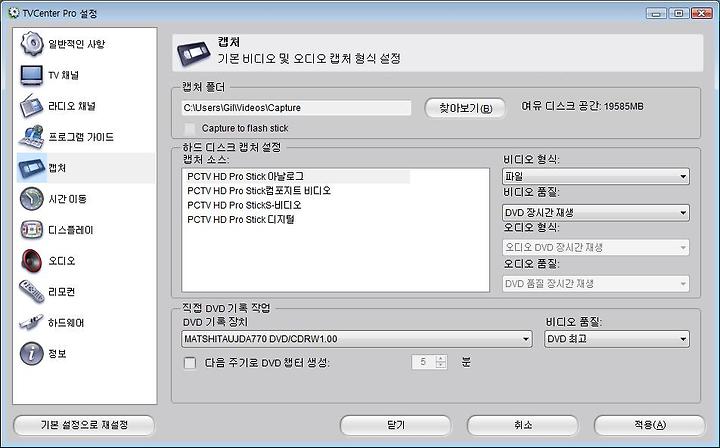
Task: Switch to 라디오 채널 settings
Action: (x=72, y=106)
